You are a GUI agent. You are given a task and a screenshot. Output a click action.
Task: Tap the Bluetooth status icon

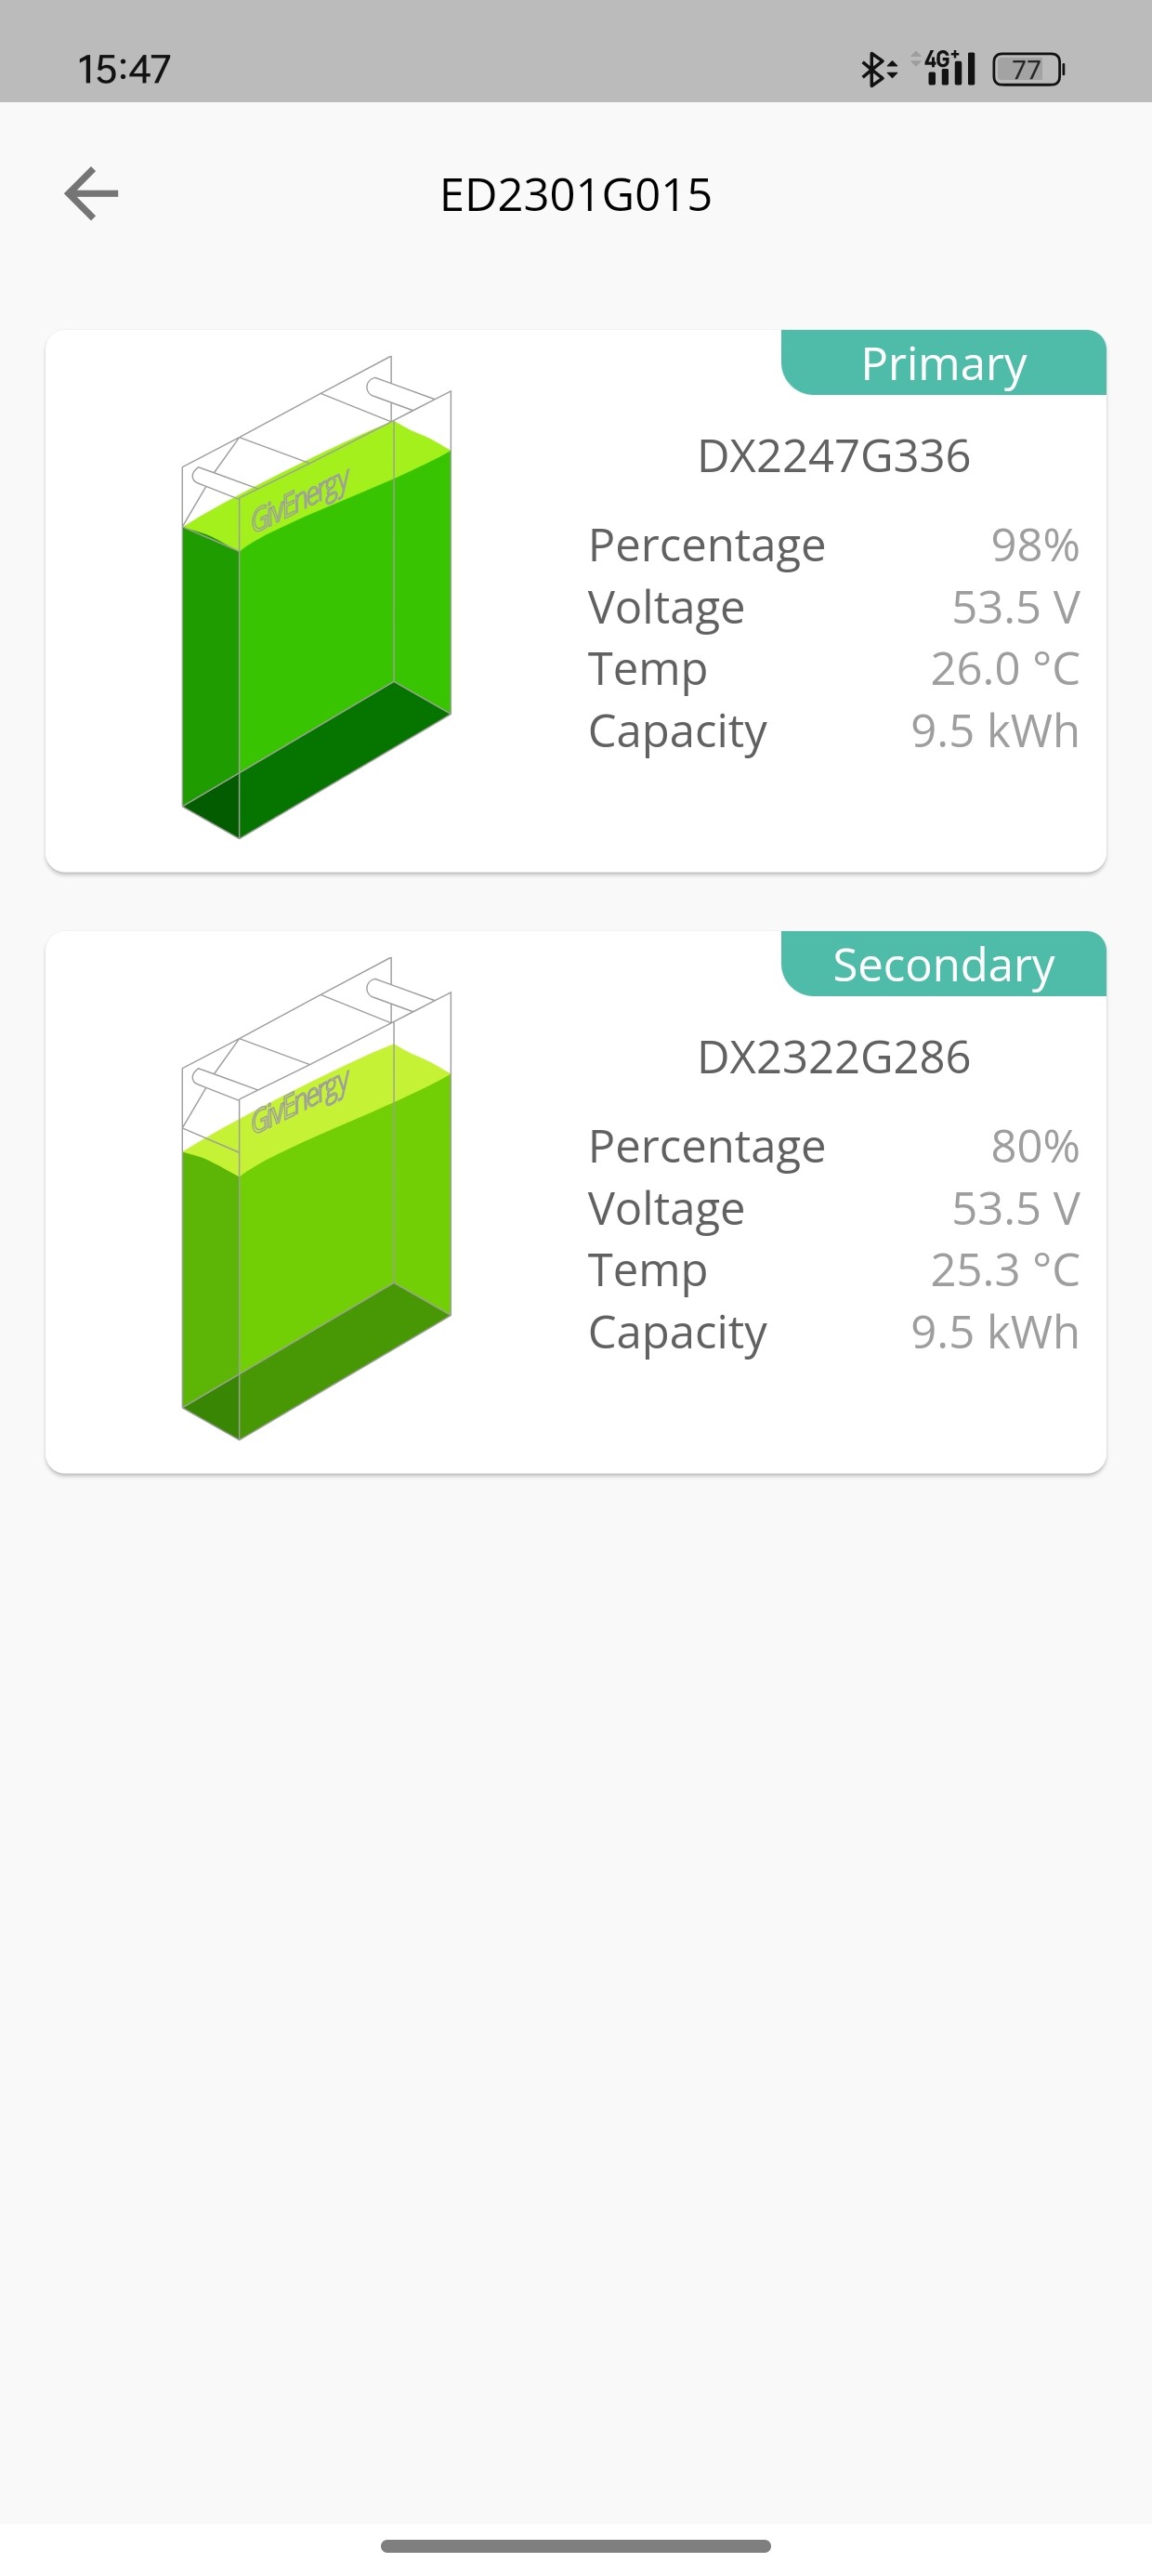878,69
